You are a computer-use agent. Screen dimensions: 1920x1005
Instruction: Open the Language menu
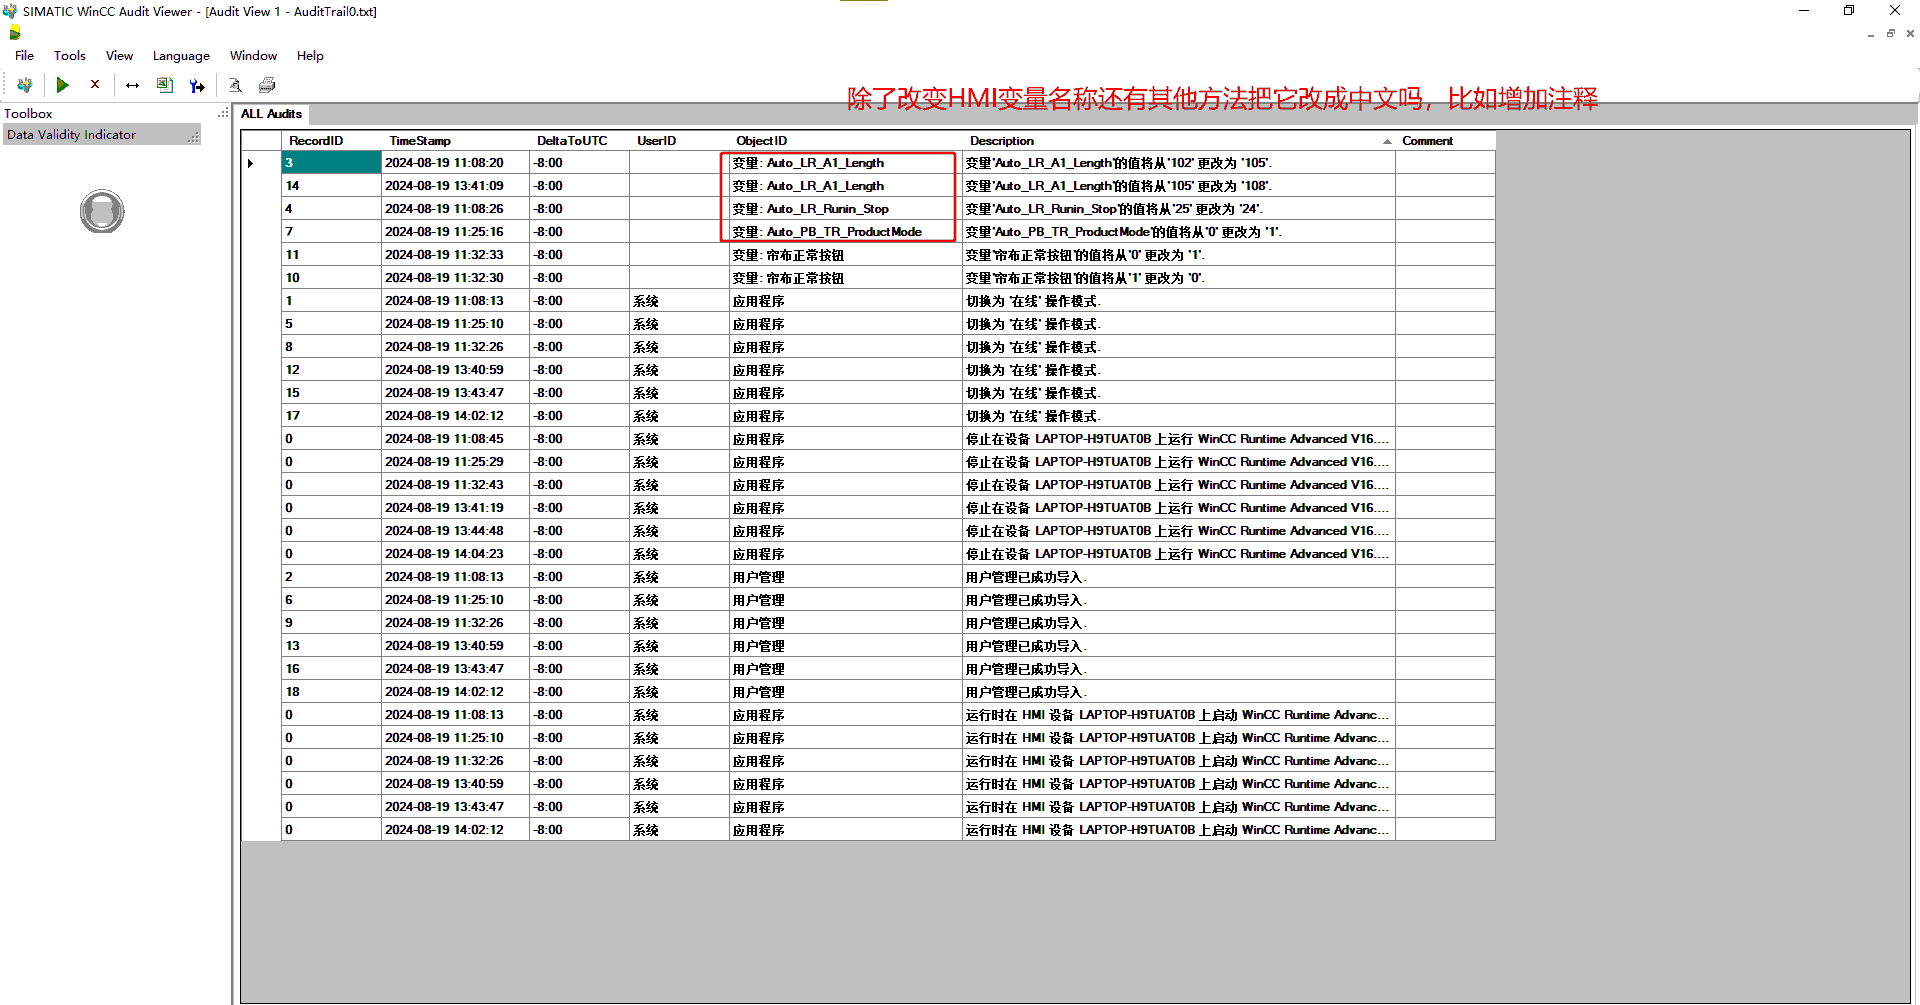tap(181, 56)
